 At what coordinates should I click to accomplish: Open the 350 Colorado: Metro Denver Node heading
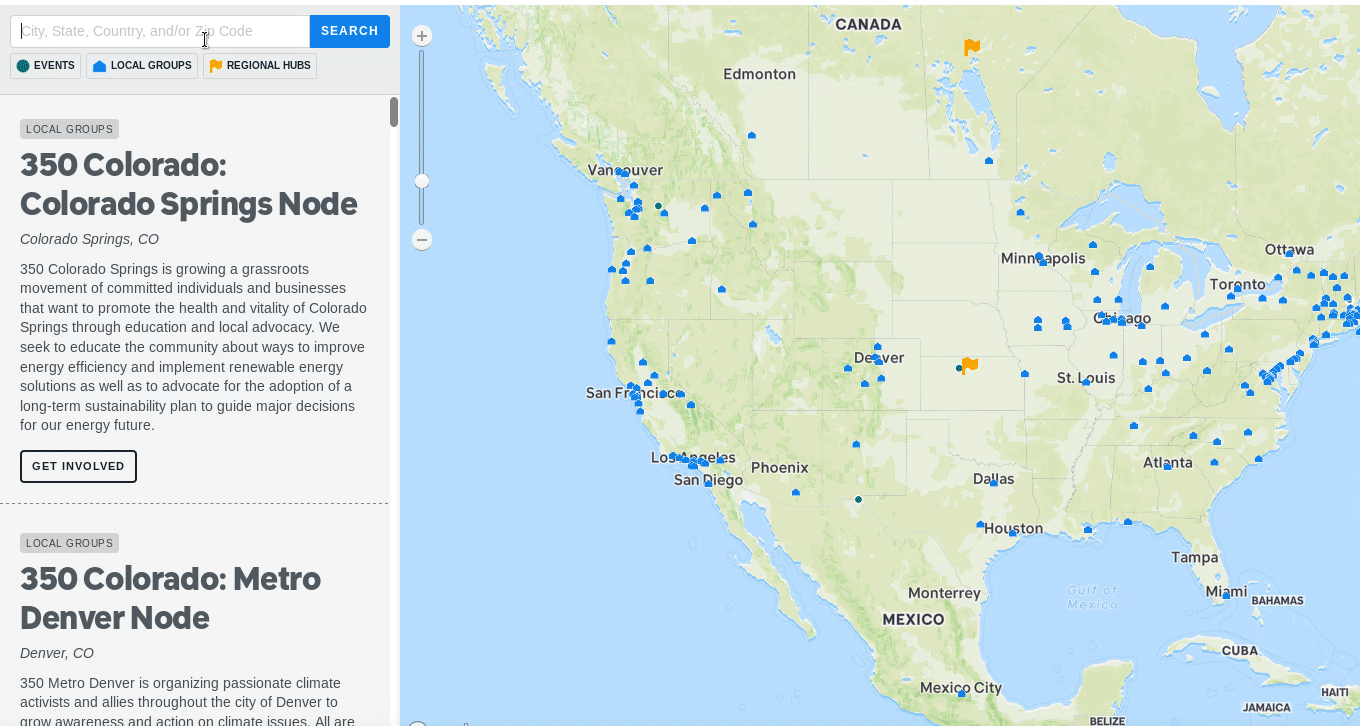point(171,598)
